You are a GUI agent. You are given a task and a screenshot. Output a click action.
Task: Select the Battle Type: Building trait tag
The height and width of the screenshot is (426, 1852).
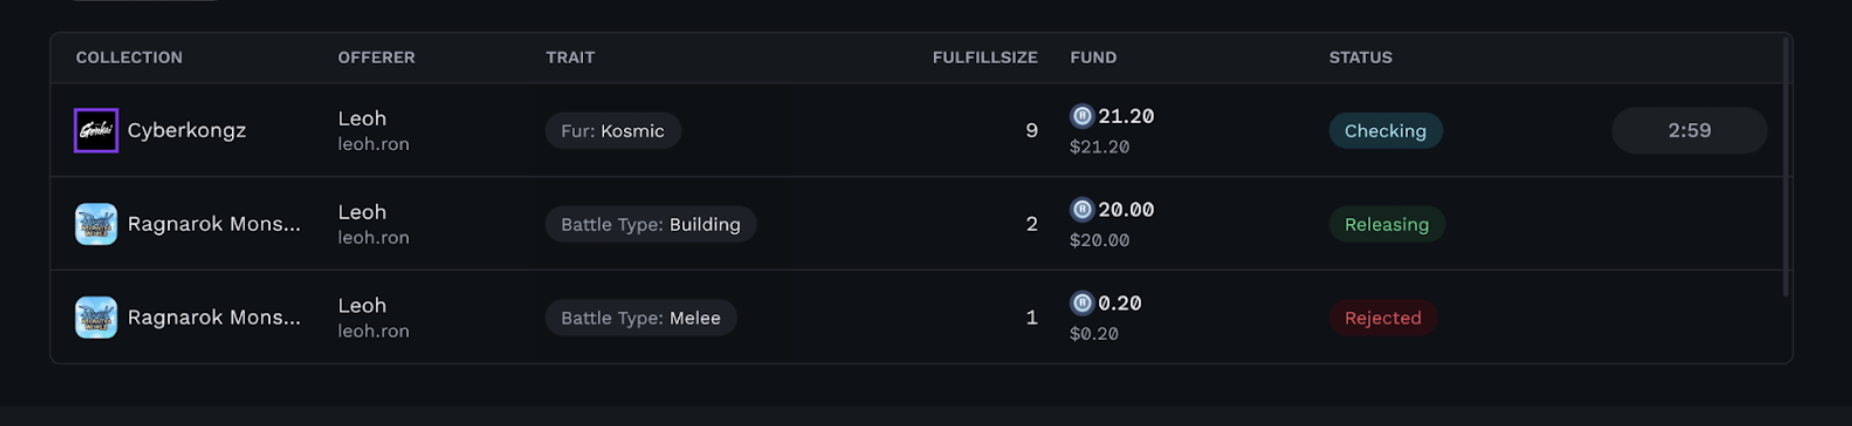pyautogui.click(x=651, y=224)
